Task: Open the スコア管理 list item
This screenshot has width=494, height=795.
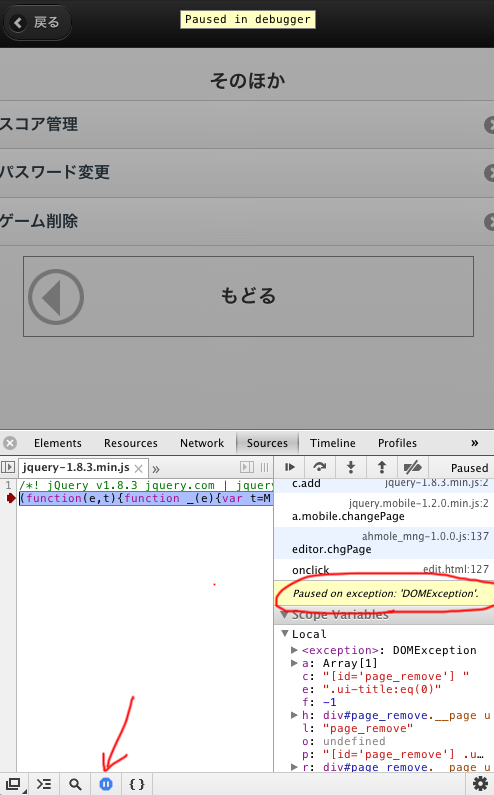Action: (247, 125)
